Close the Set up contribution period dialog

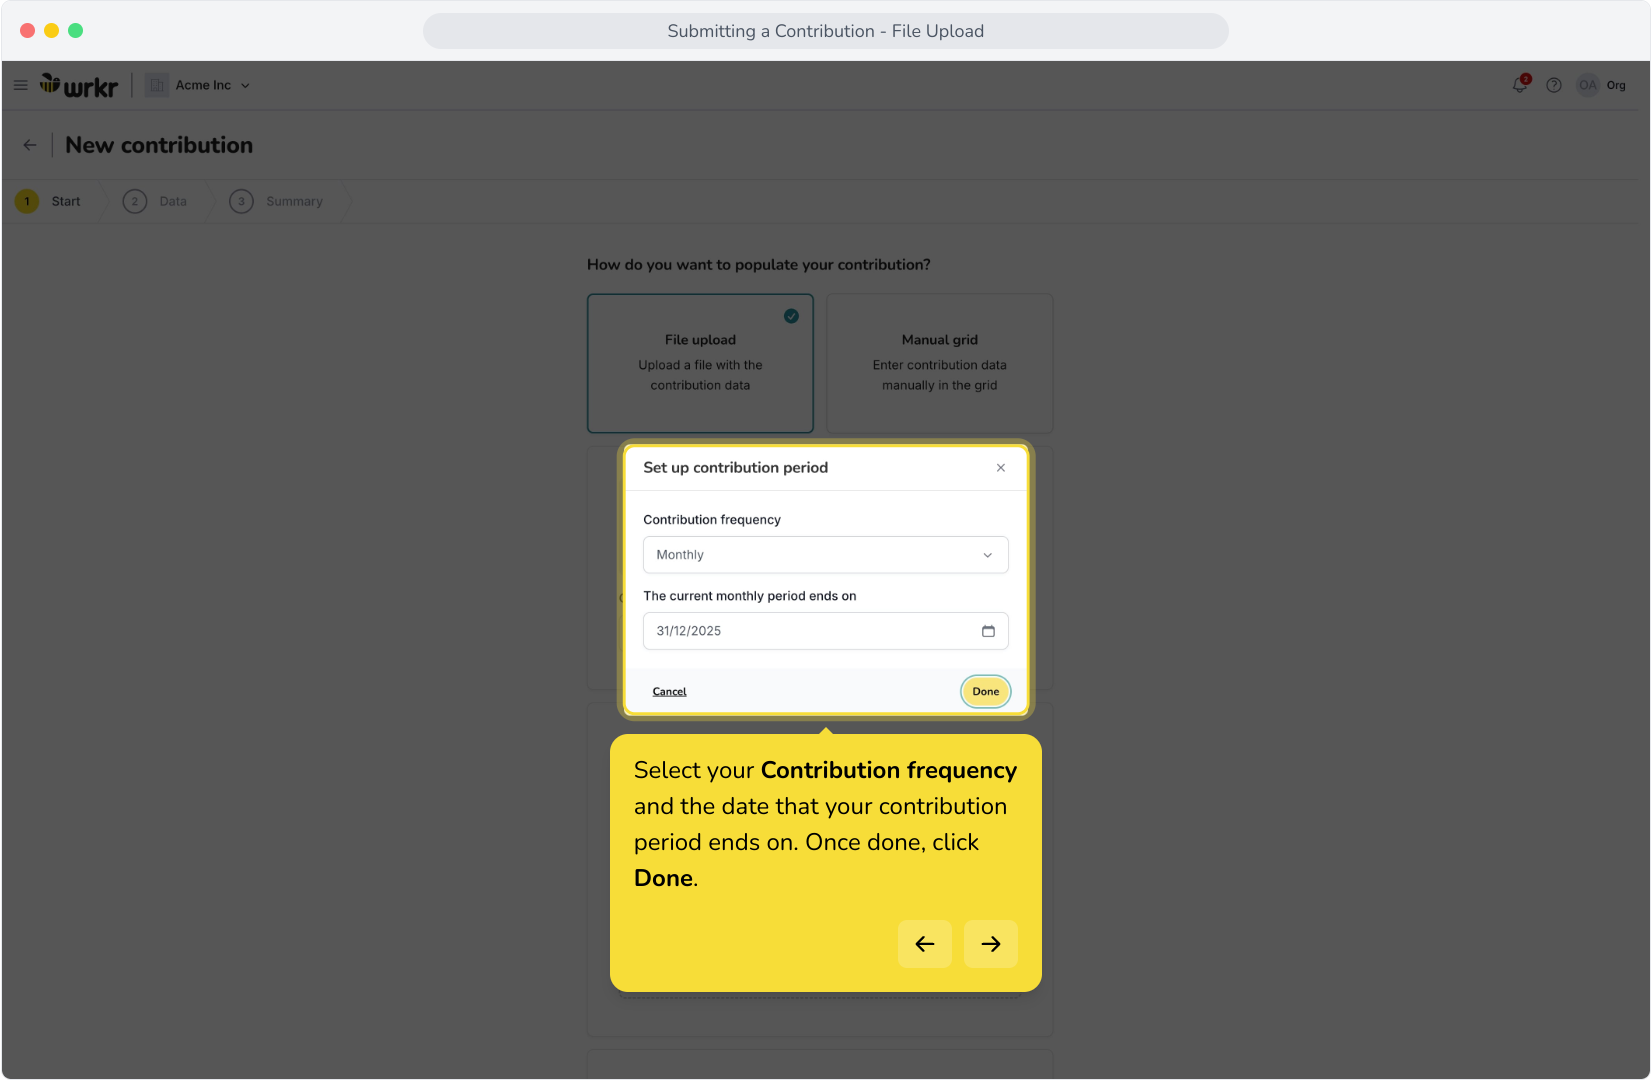pos(1001,468)
